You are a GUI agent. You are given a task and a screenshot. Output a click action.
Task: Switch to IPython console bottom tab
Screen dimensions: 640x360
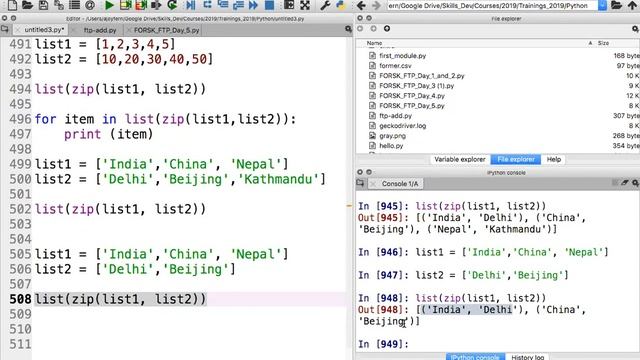475,357
